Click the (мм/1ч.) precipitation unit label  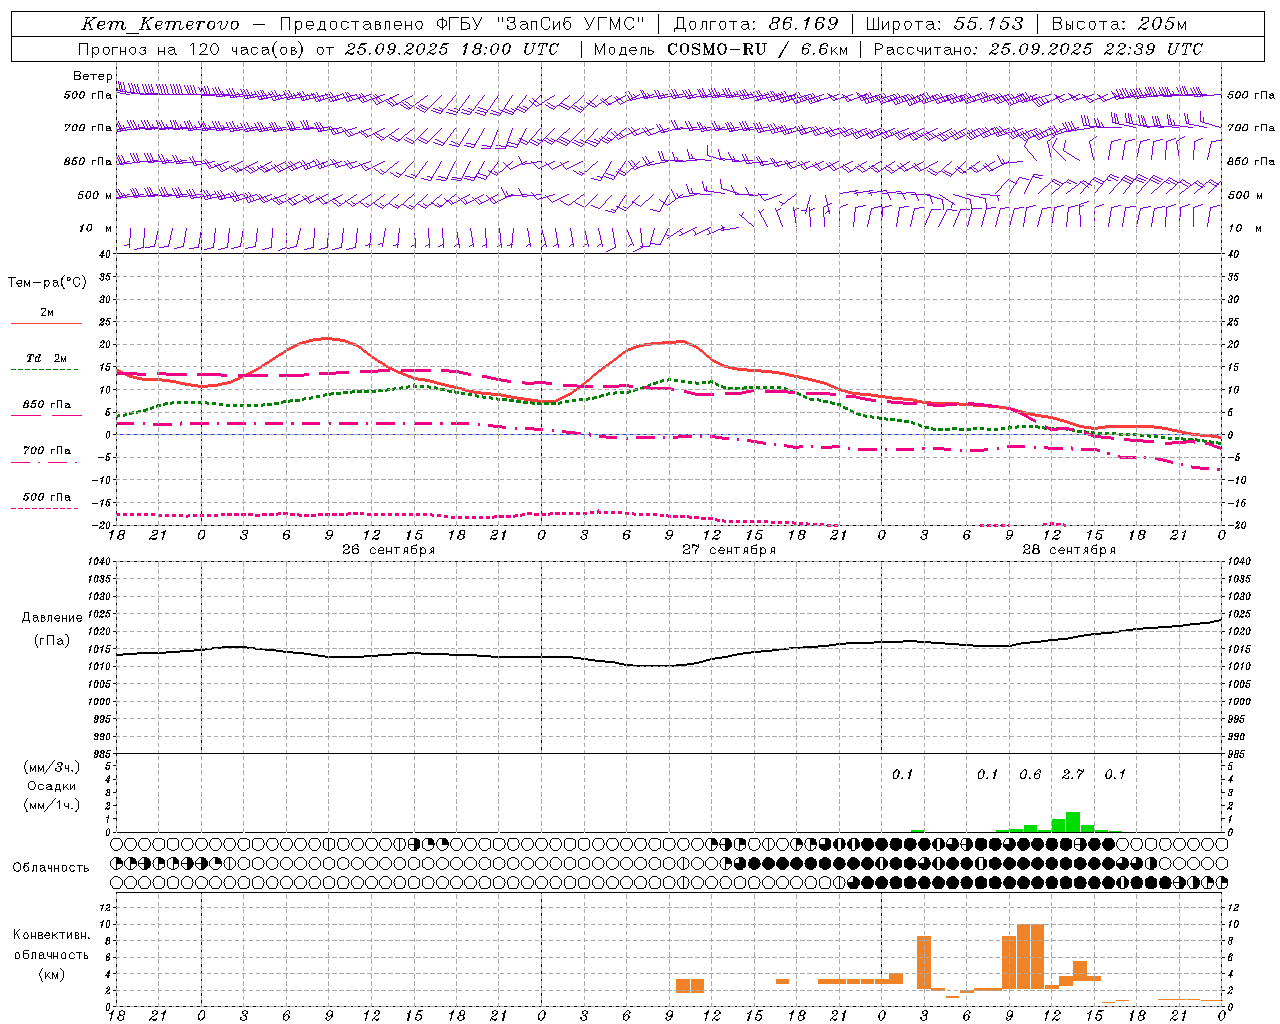point(52,805)
